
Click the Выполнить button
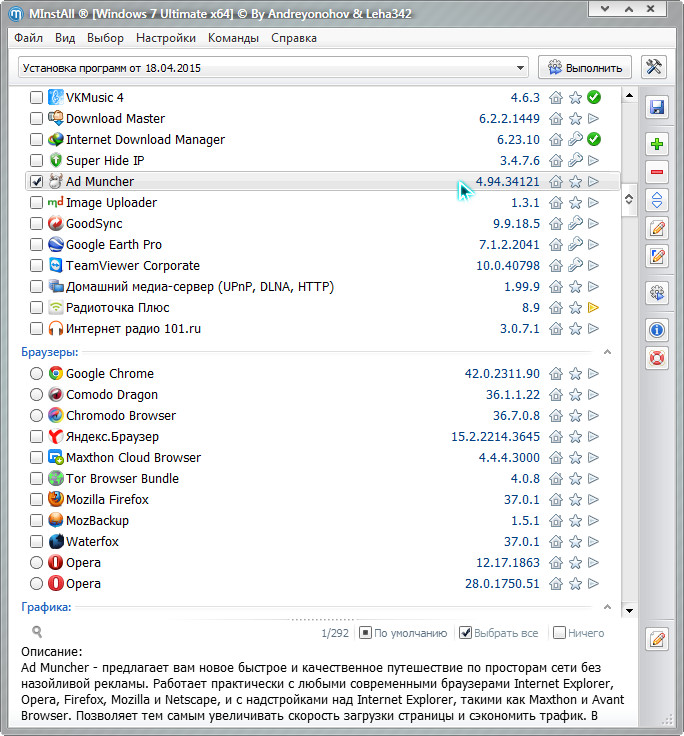pyautogui.click(x=585, y=68)
